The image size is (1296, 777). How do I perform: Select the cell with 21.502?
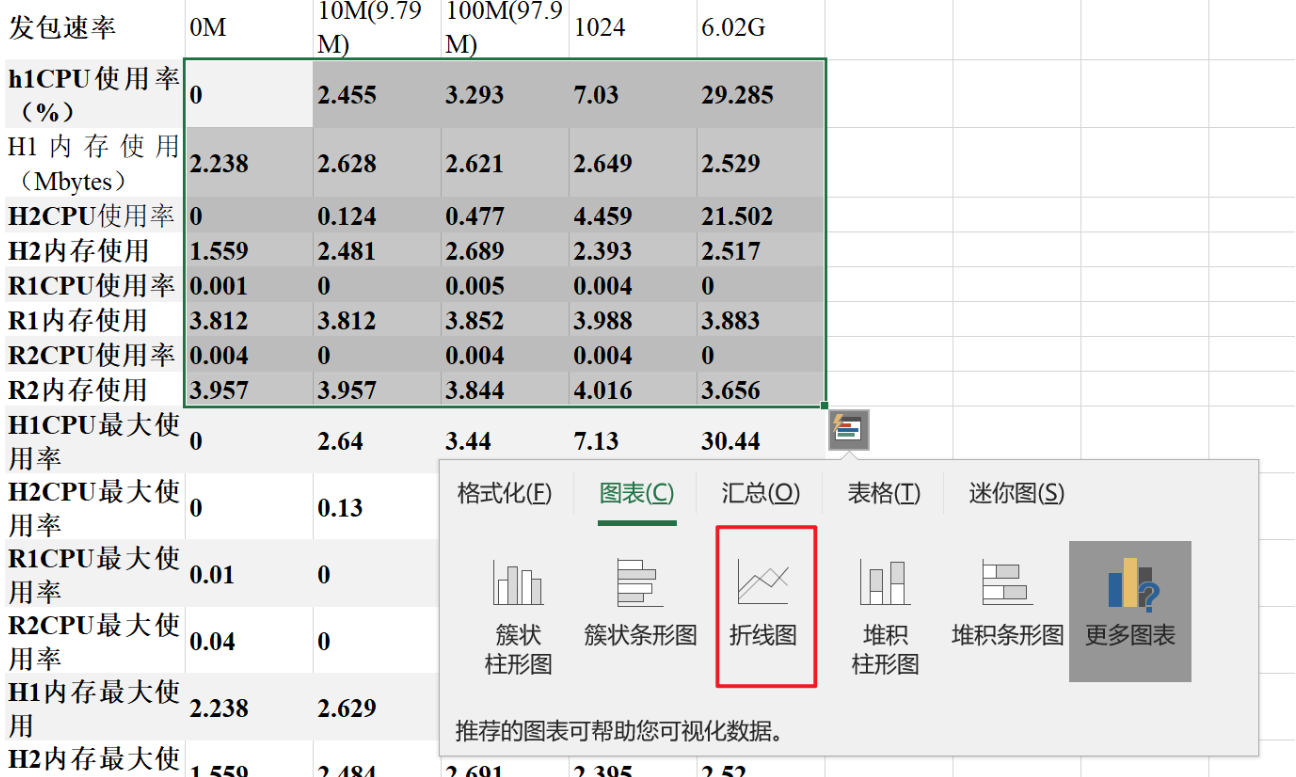coord(760,216)
